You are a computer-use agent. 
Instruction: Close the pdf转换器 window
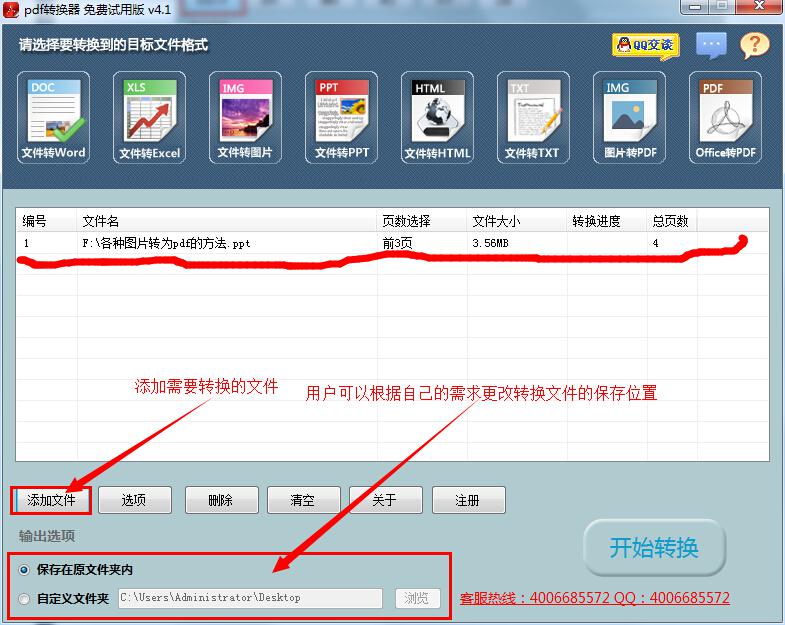click(759, 7)
